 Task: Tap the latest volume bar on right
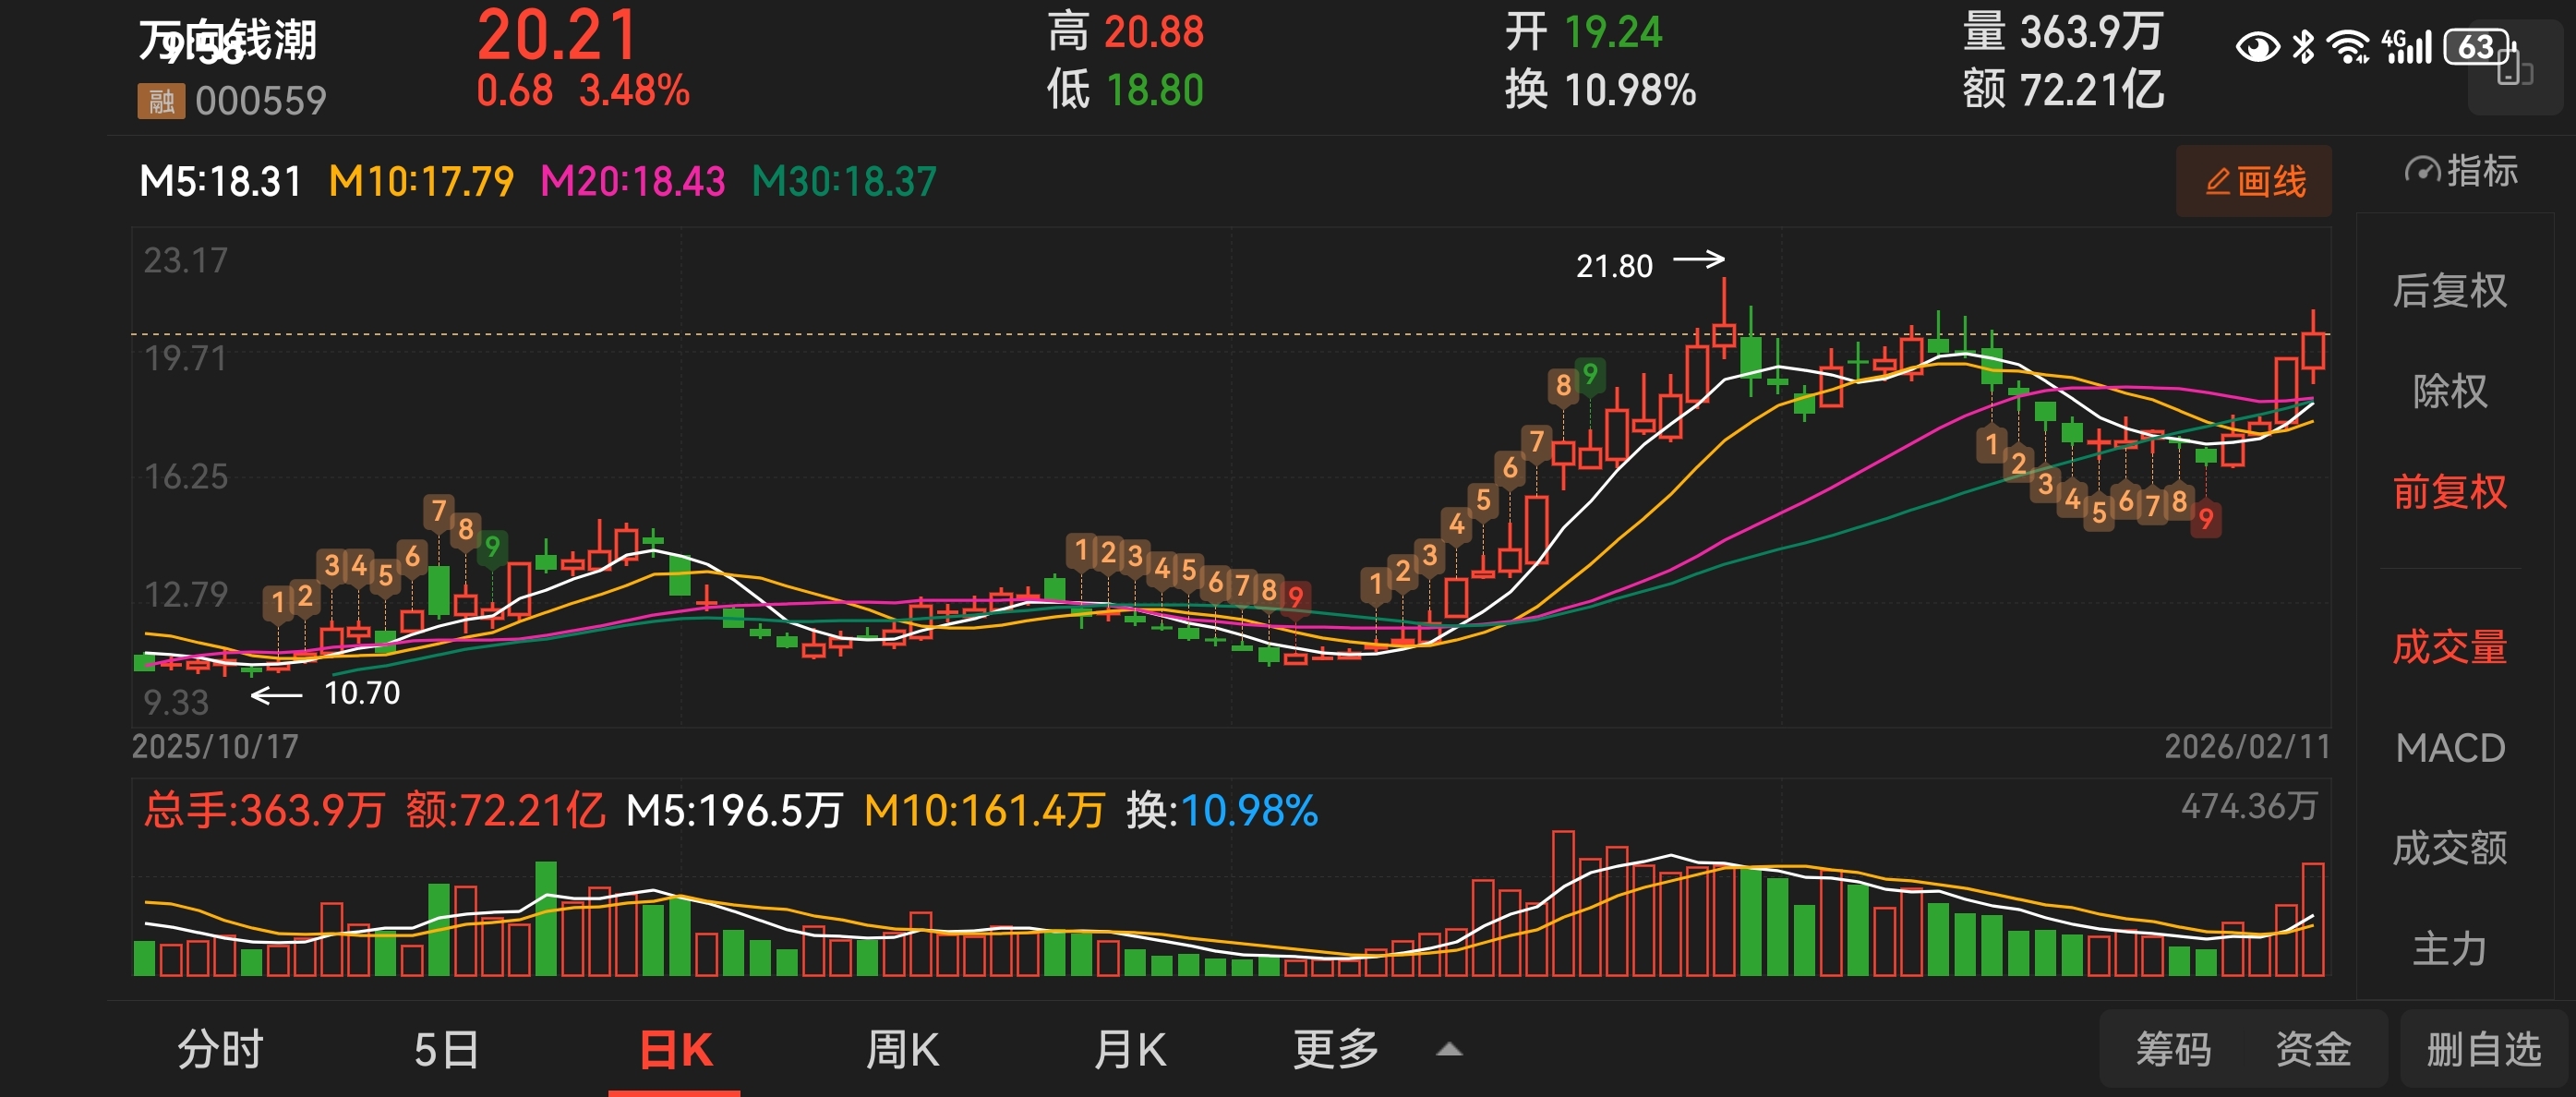pos(2312,918)
